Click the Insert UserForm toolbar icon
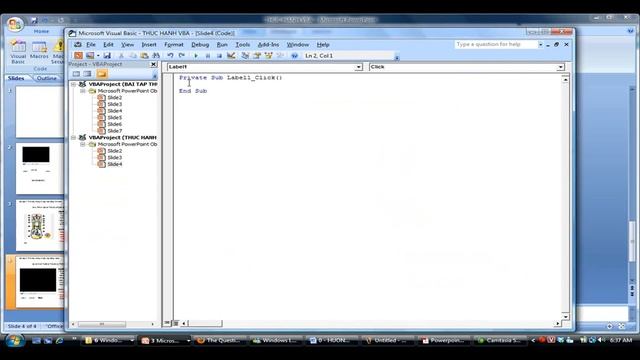 [90, 56]
